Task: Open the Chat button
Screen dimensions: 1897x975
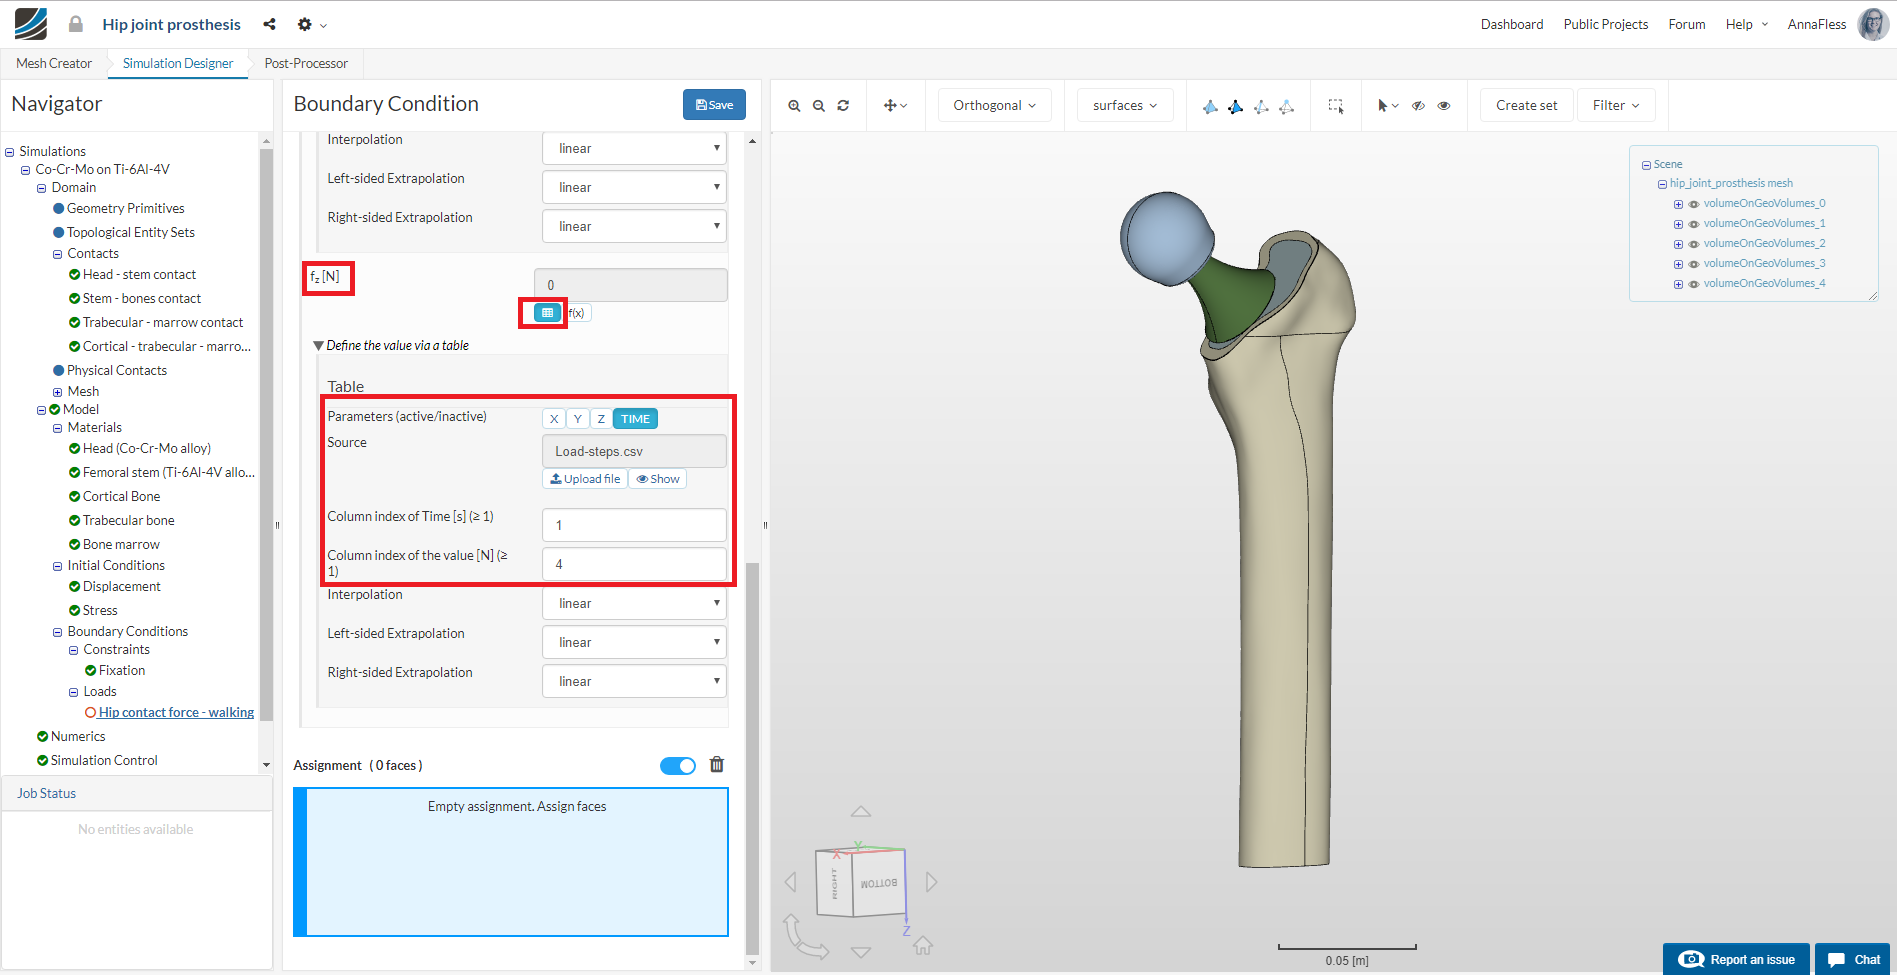Action: (1853, 959)
